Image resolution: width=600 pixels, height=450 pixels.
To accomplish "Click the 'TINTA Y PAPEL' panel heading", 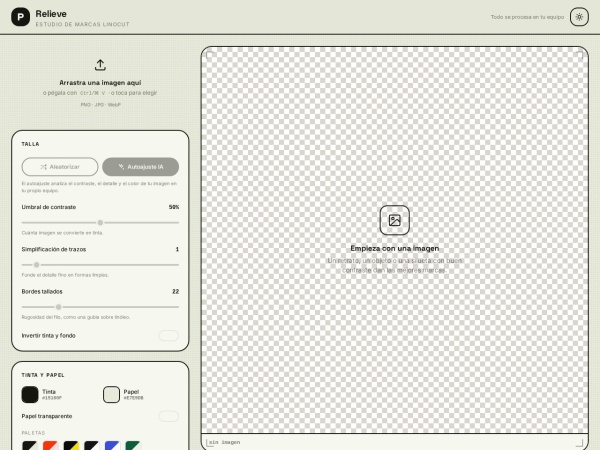I will [x=43, y=375].
